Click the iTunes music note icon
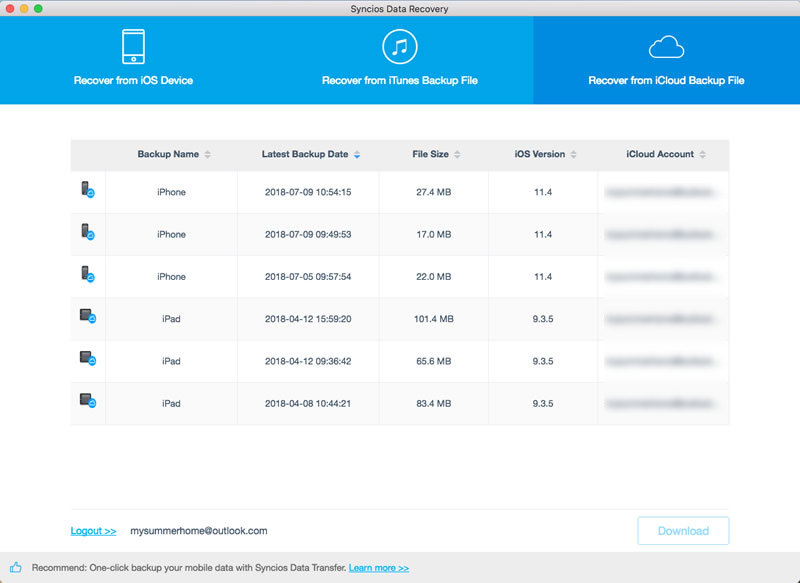This screenshot has height=583, width=800. point(399,46)
